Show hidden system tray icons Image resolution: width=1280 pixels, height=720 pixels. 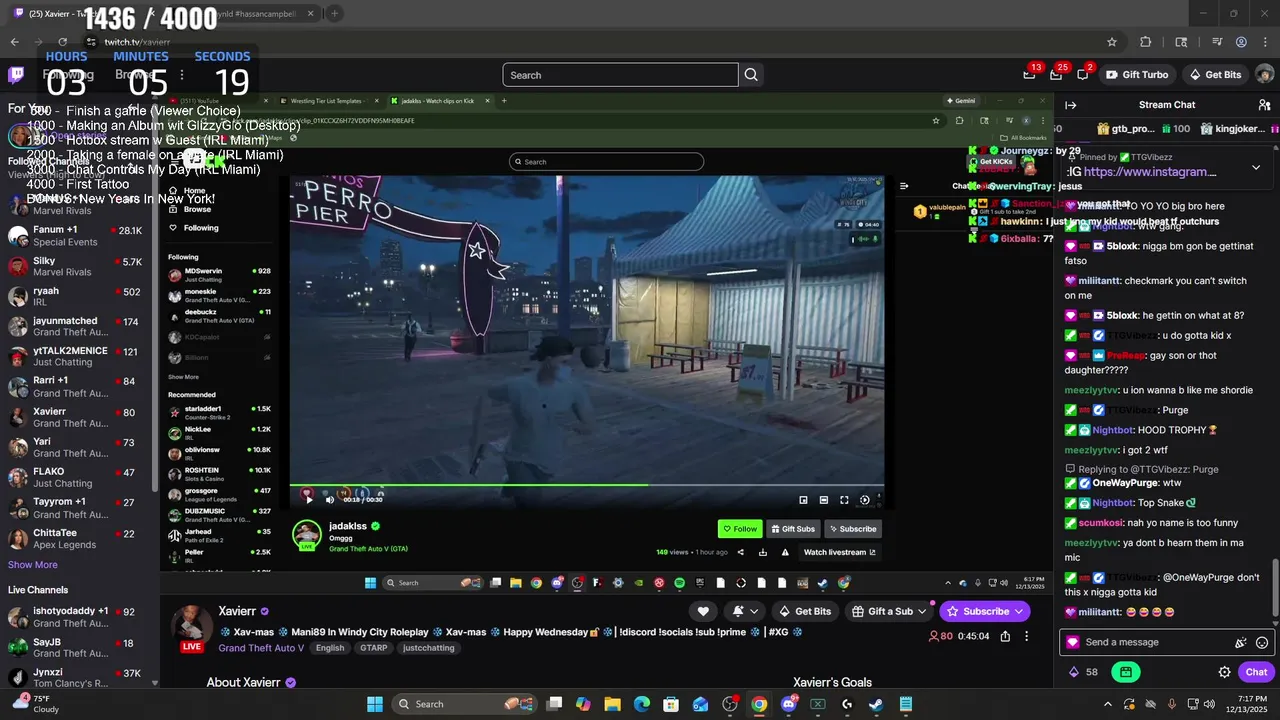[x=1107, y=704]
